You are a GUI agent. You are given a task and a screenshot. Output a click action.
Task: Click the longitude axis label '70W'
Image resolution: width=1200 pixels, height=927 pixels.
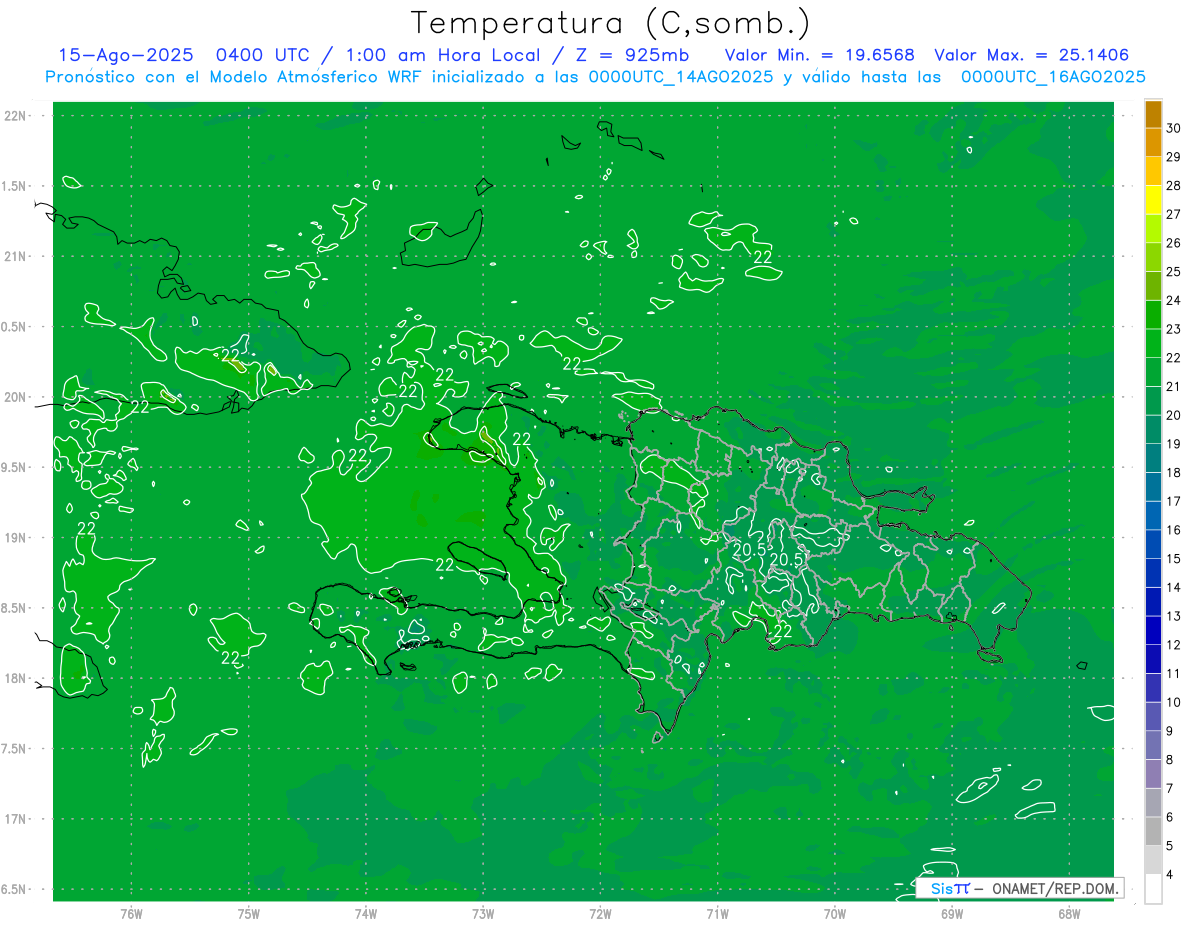point(834,913)
